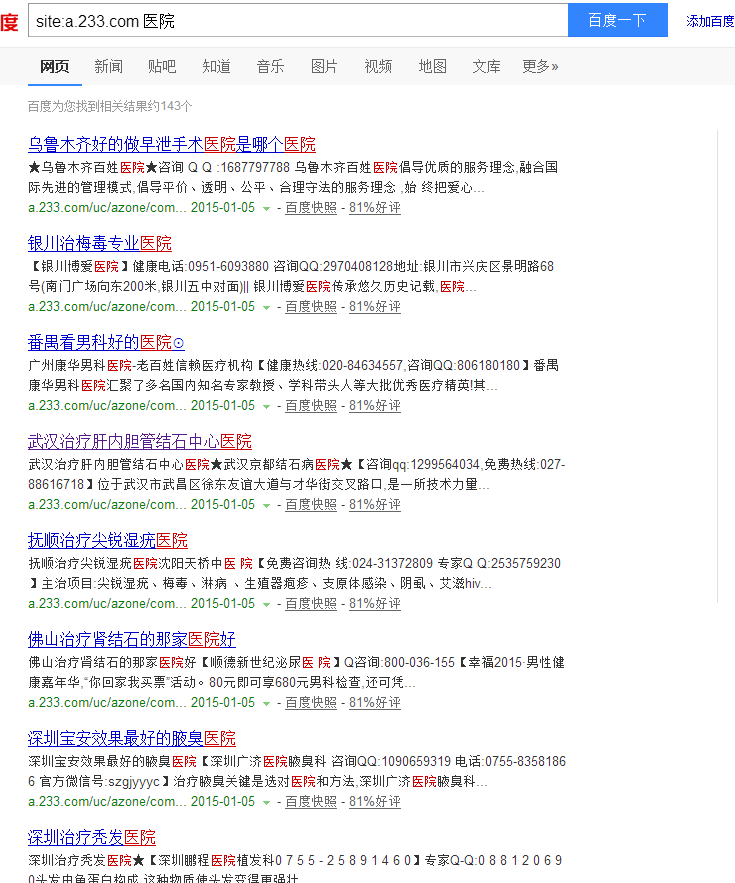735x883 pixels.
Task: Open result 抚顺治疗尖锐湿疣医院
Action: (108, 541)
